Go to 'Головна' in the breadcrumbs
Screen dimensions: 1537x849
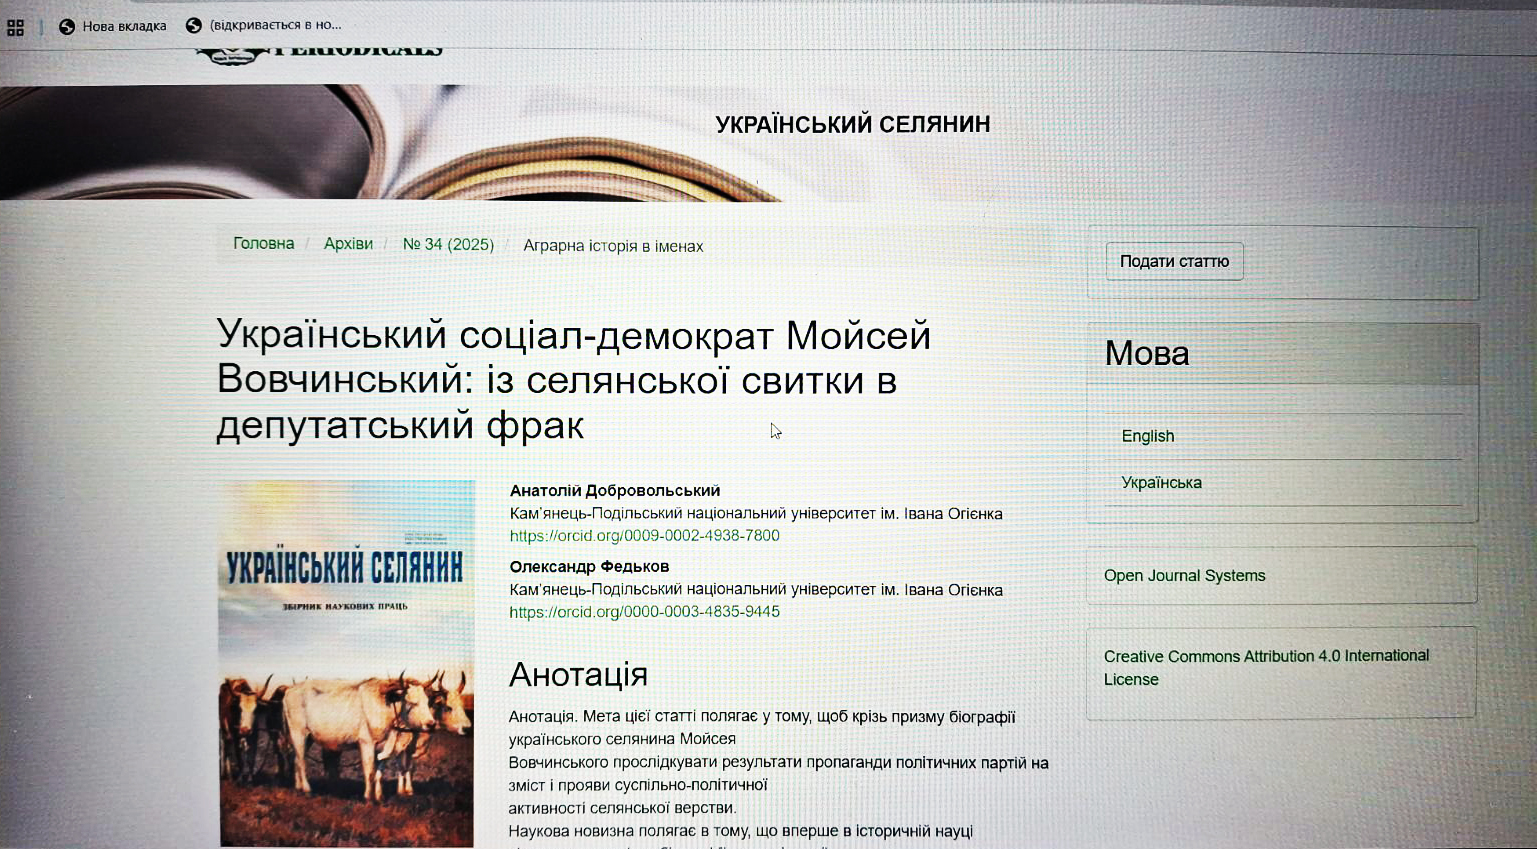pyautogui.click(x=263, y=244)
